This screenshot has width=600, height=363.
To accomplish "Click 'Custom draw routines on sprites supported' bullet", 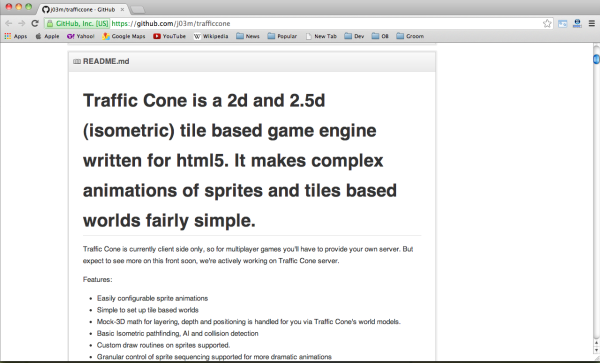I will 163,345.
